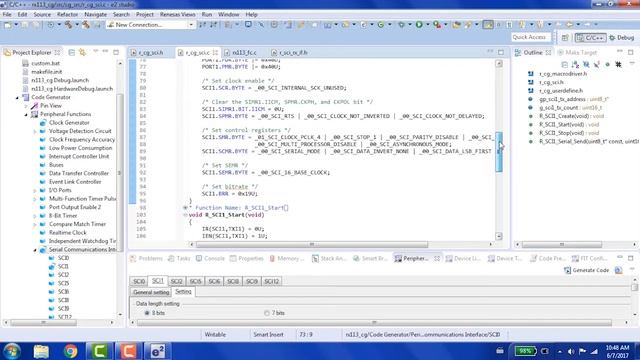Viewport: 640px width, 360px height.
Task: Select the 8 bits radio button
Action: [x=147, y=313]
